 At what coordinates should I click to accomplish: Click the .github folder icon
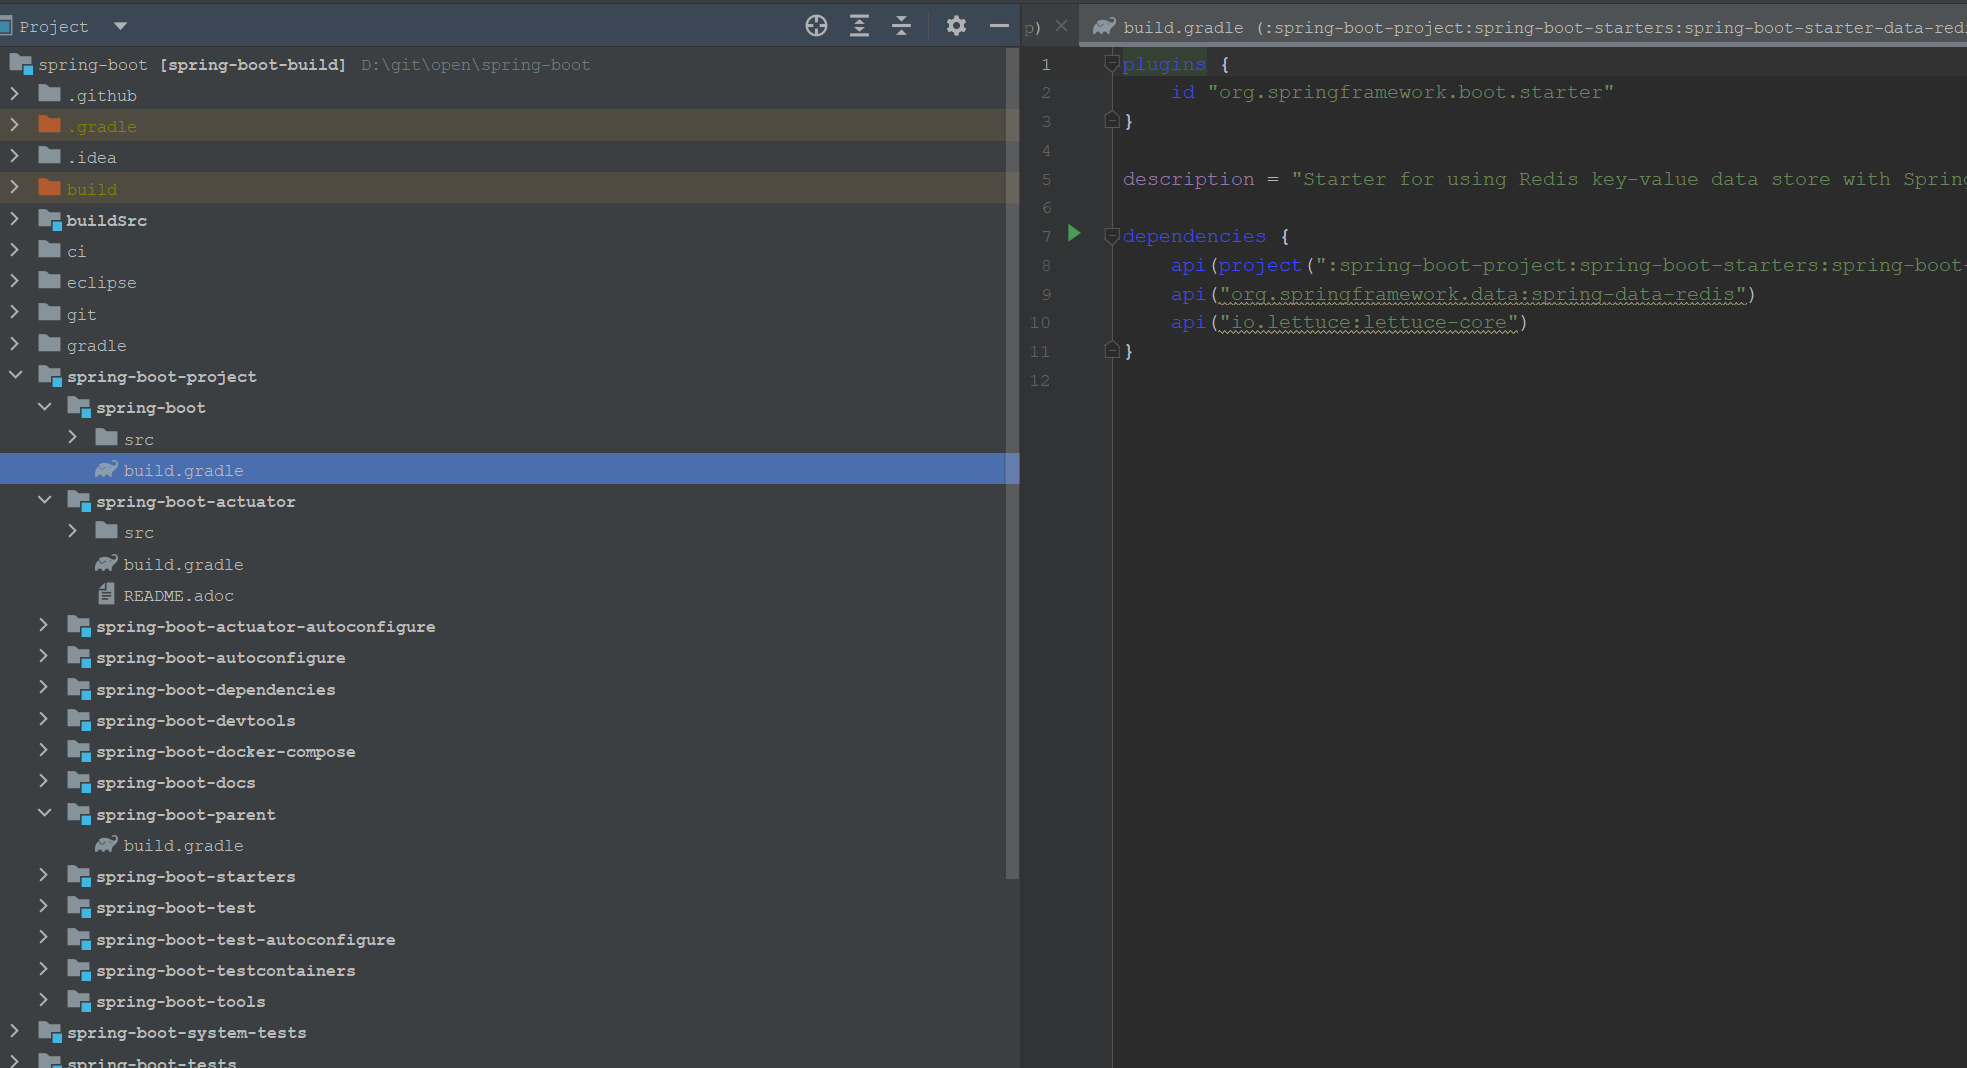click(x=49, y=94)
